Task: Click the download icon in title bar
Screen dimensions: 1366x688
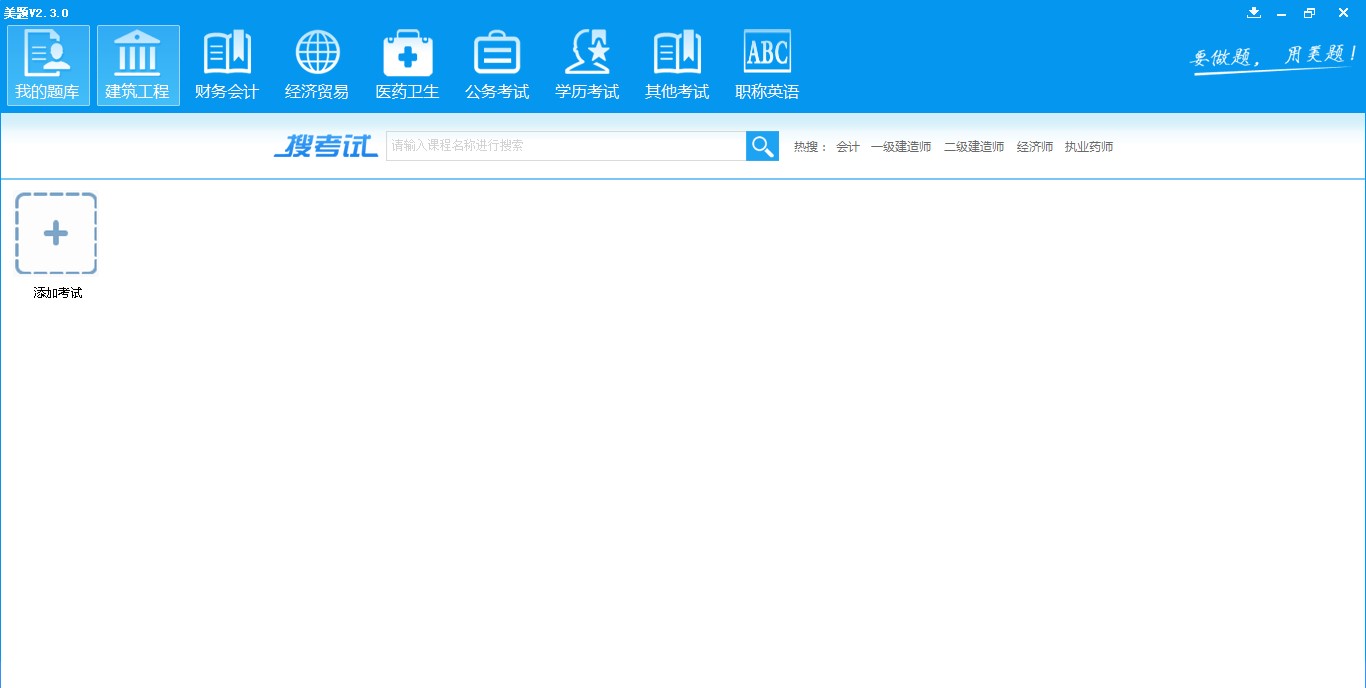Action: pos(1254,13)
